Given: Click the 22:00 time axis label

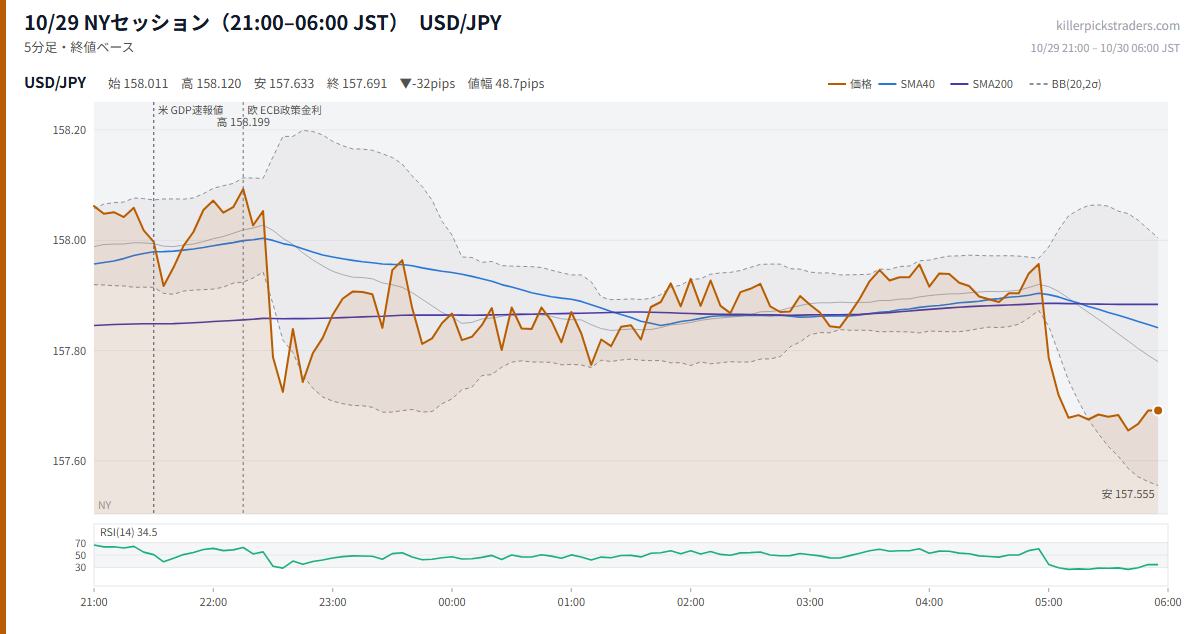Looking at the screenshot, I should point(213,602).
